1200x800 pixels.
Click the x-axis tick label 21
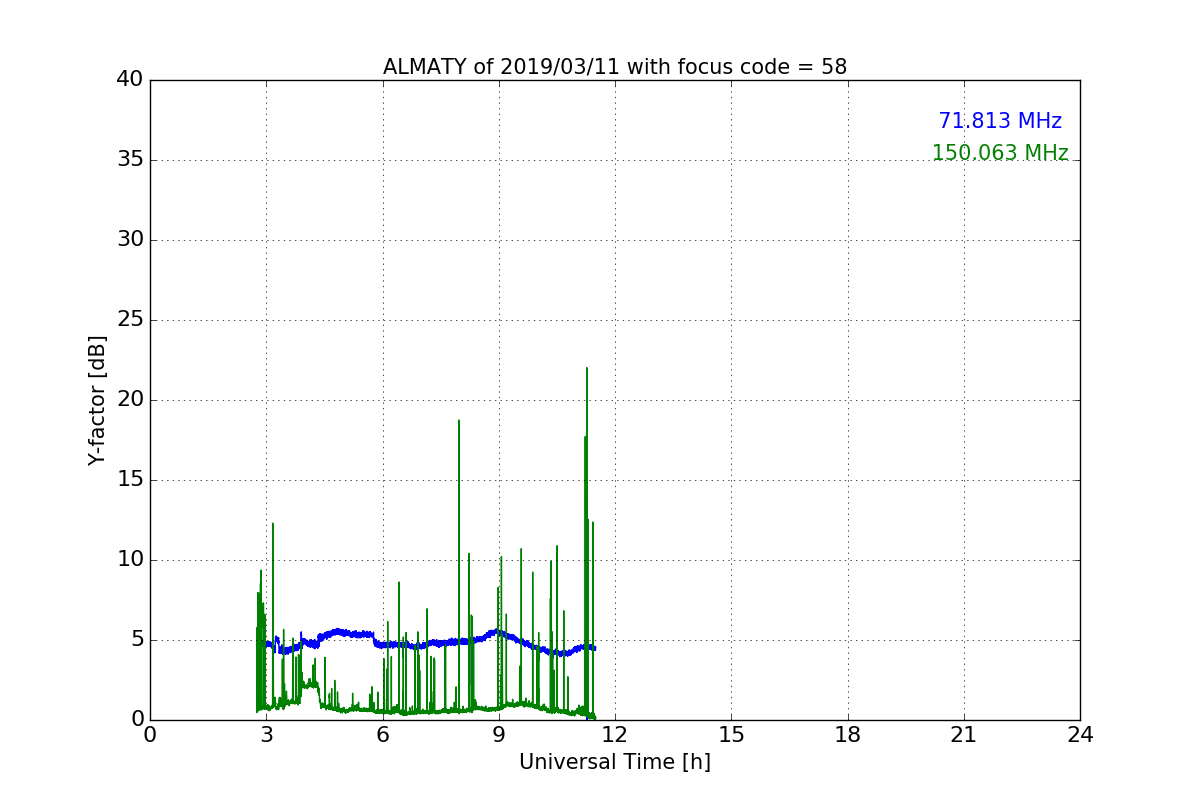(x=964, y=735)
